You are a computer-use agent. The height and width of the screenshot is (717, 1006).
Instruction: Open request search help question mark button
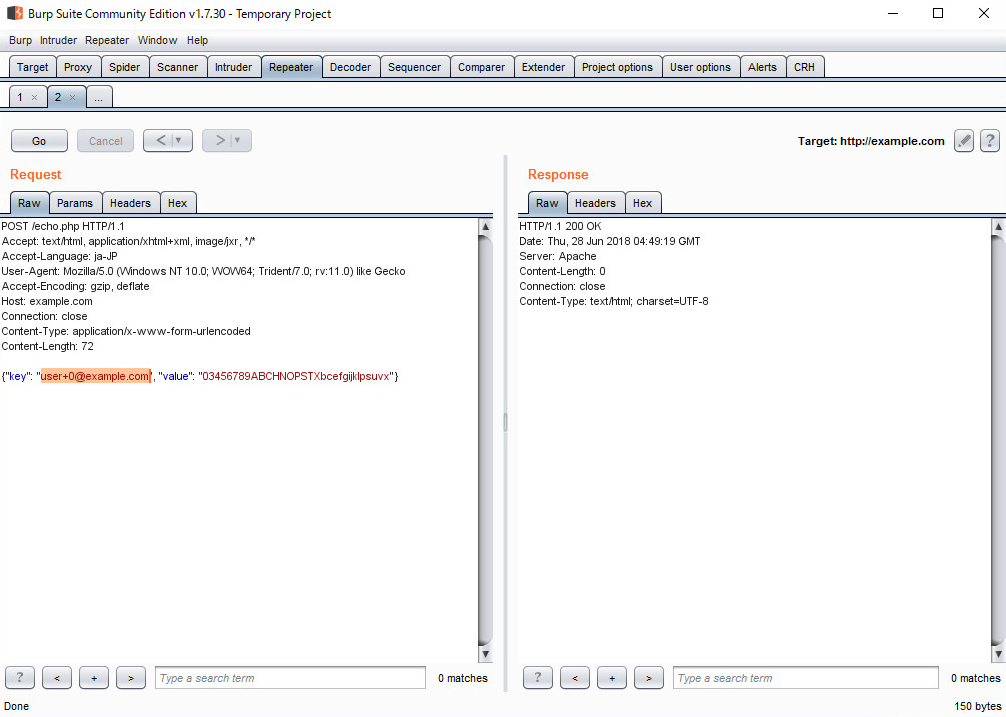pos(20,677)
